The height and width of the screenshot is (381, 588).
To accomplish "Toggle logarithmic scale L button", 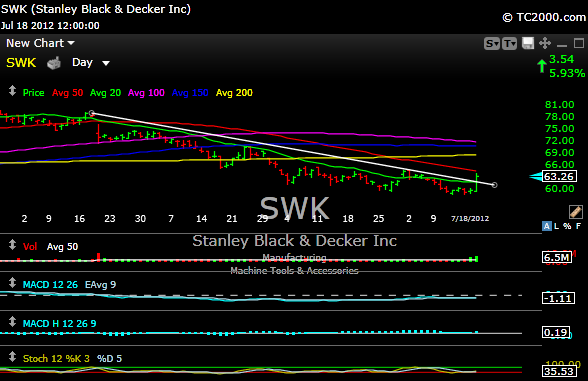I will 556,226.
